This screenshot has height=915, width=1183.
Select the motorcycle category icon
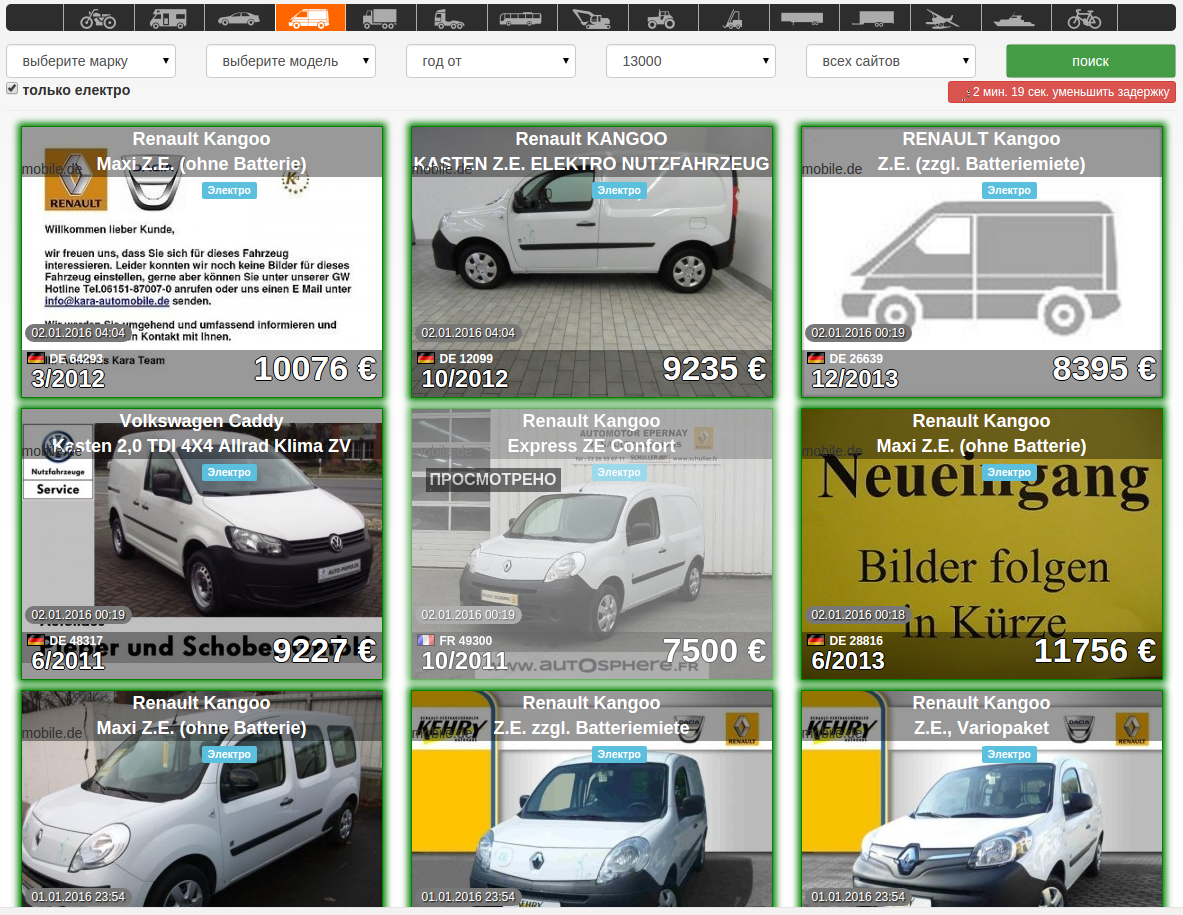click(98, 18)
